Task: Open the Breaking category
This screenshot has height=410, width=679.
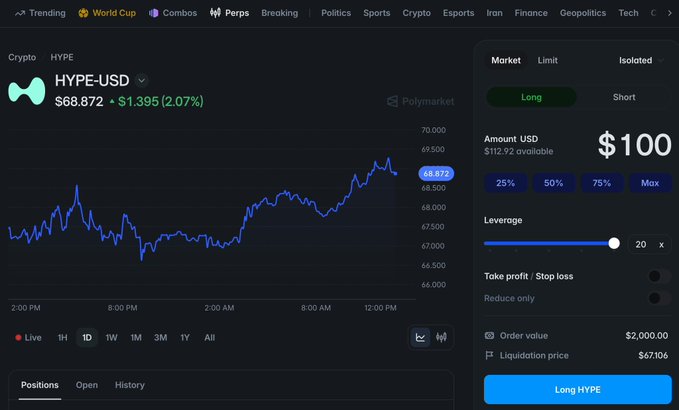Action: click(279, 13)
